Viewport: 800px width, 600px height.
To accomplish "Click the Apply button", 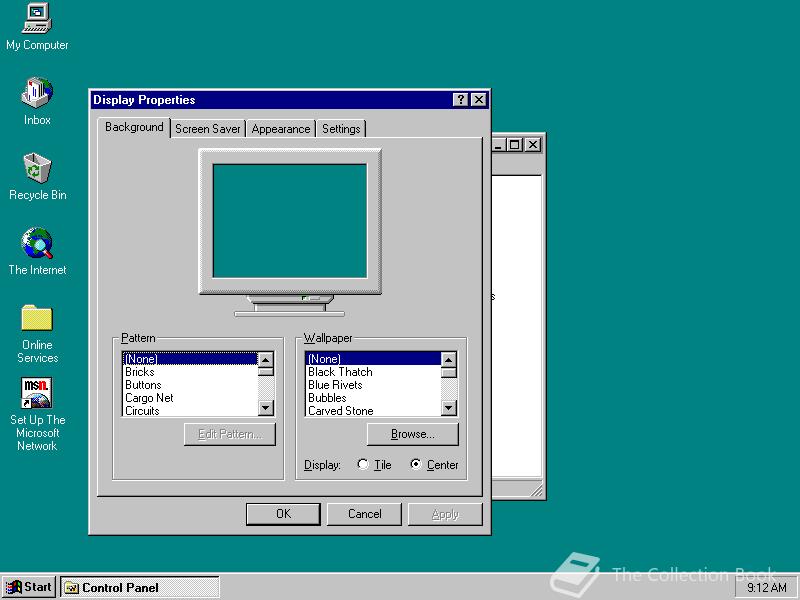I will coord(445,514).
